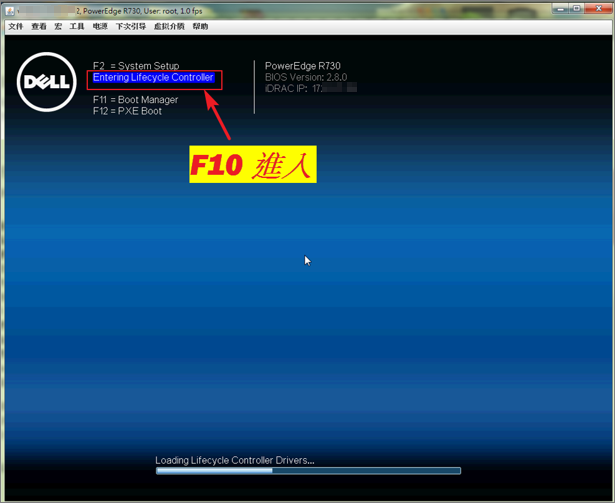Image resolution: width=615 pixels, height=503 pixels.
Task: Click the BIOS Version: 2.8.0 text
Action: pos(306,77)
